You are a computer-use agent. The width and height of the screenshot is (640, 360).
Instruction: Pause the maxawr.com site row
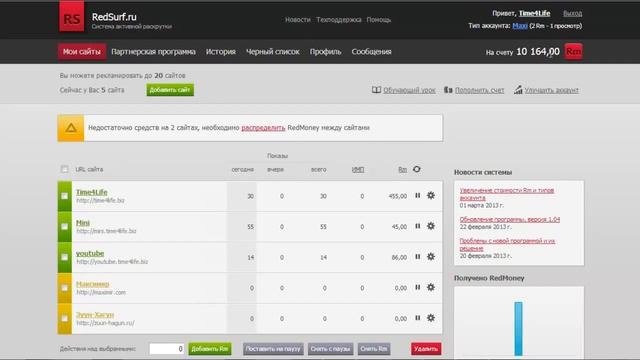[x=418, y=287]
